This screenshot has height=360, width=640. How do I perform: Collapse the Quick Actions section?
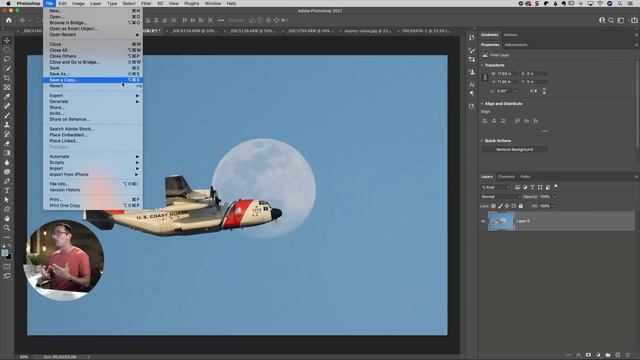482,140
